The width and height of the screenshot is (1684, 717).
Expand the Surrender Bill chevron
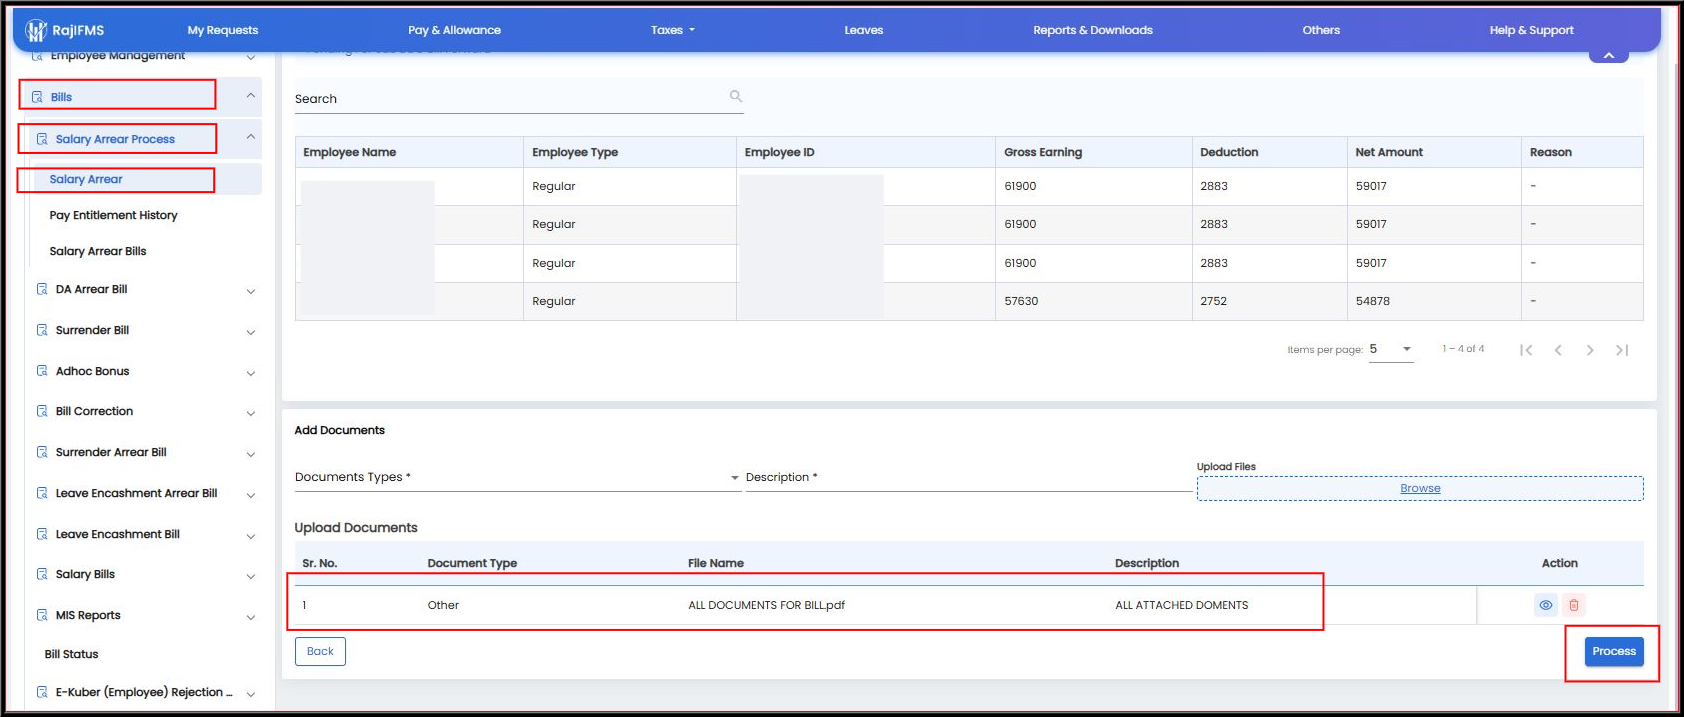click(251, 332)
